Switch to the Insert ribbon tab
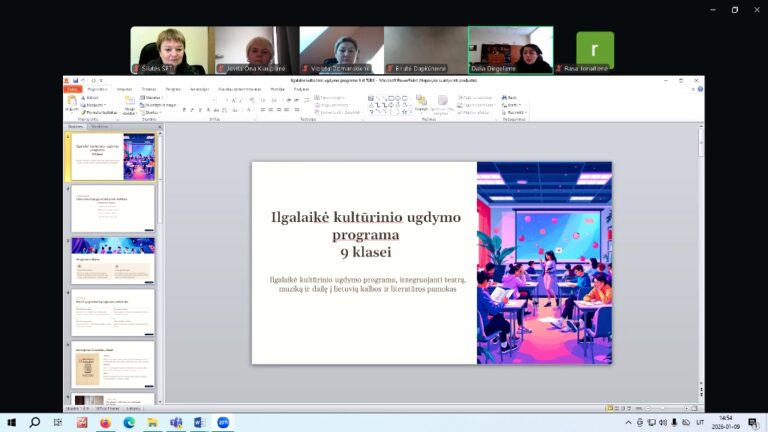This screenshot has height=432, width=768. click(124, 89)
